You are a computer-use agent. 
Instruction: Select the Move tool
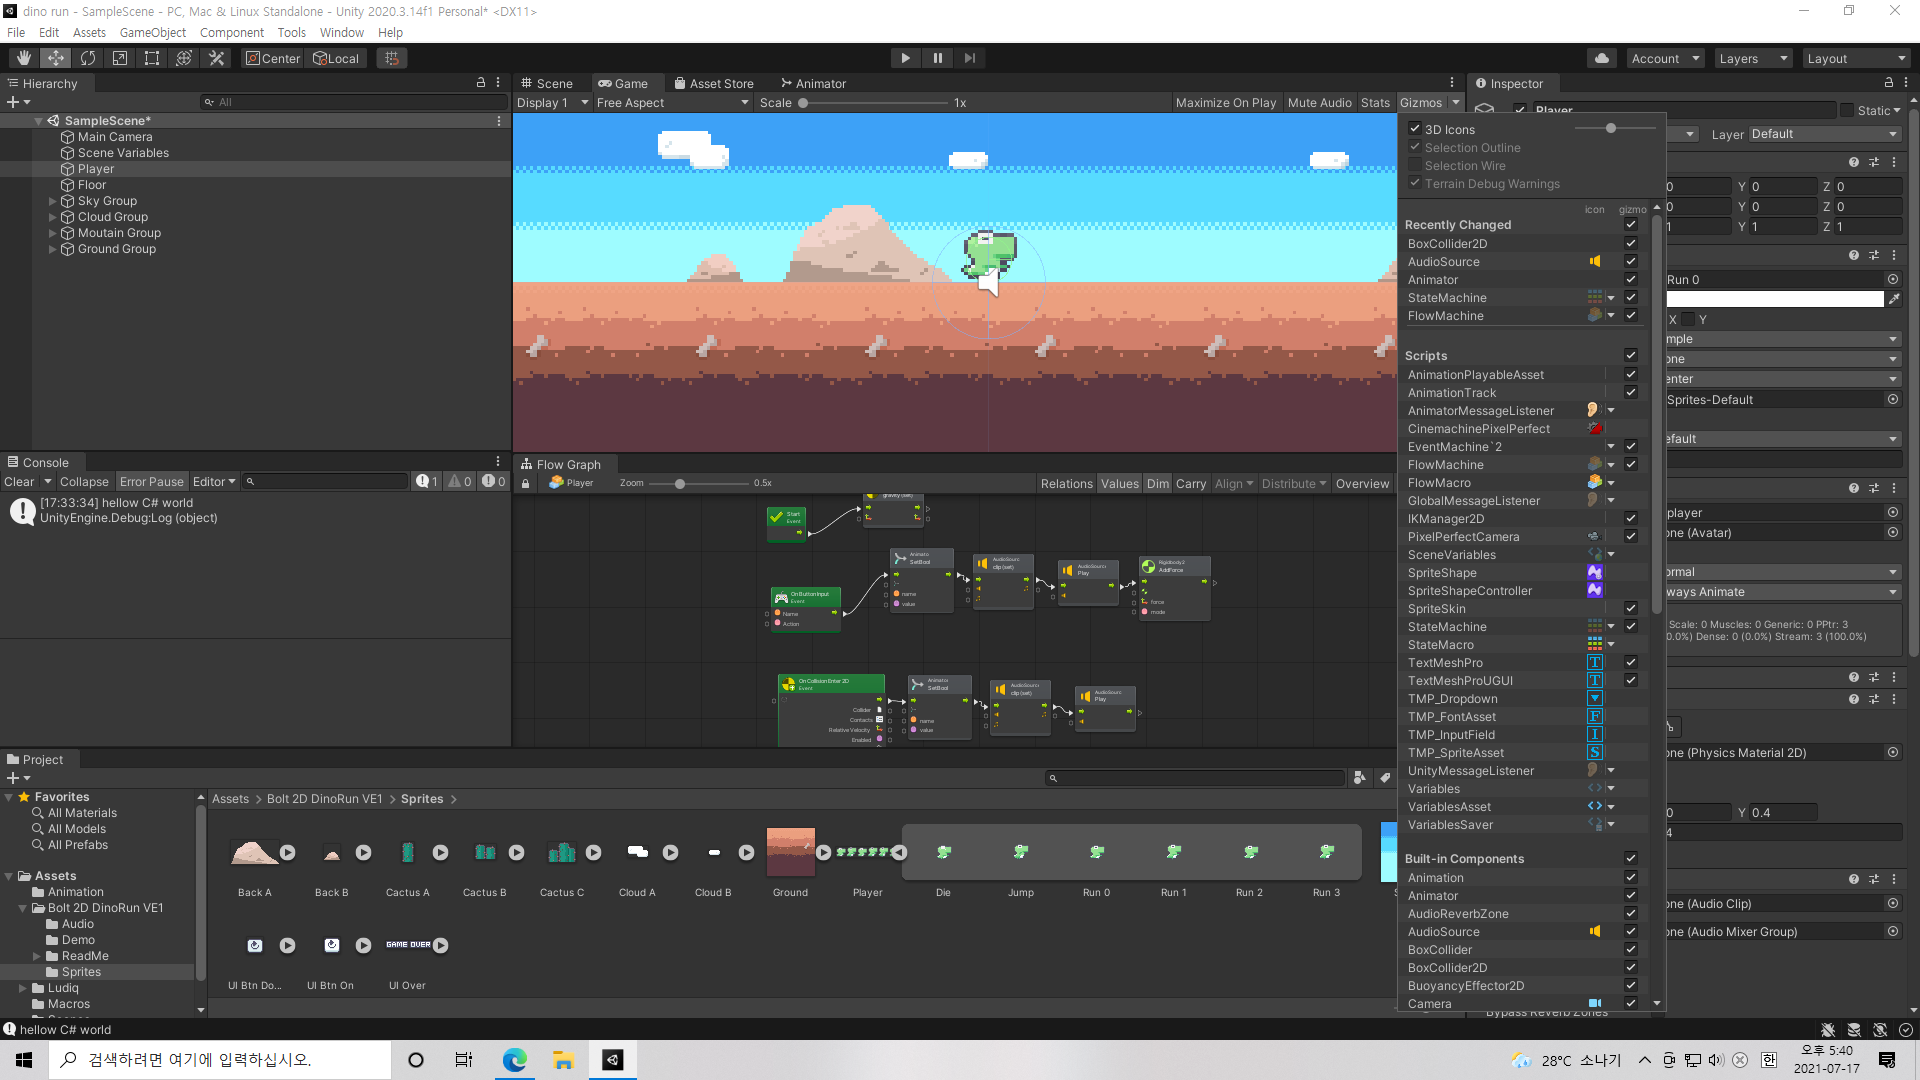click(56, 58)
